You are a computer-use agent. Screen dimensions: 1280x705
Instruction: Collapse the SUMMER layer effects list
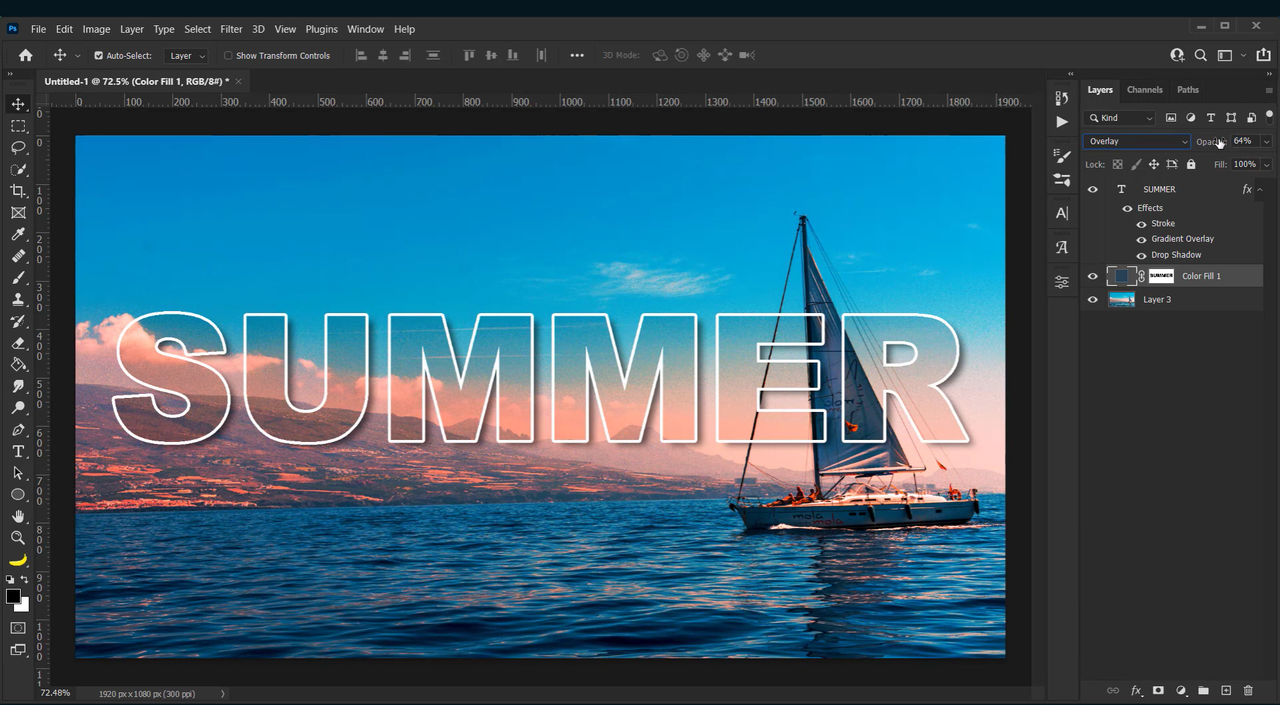pos(1260,189)
